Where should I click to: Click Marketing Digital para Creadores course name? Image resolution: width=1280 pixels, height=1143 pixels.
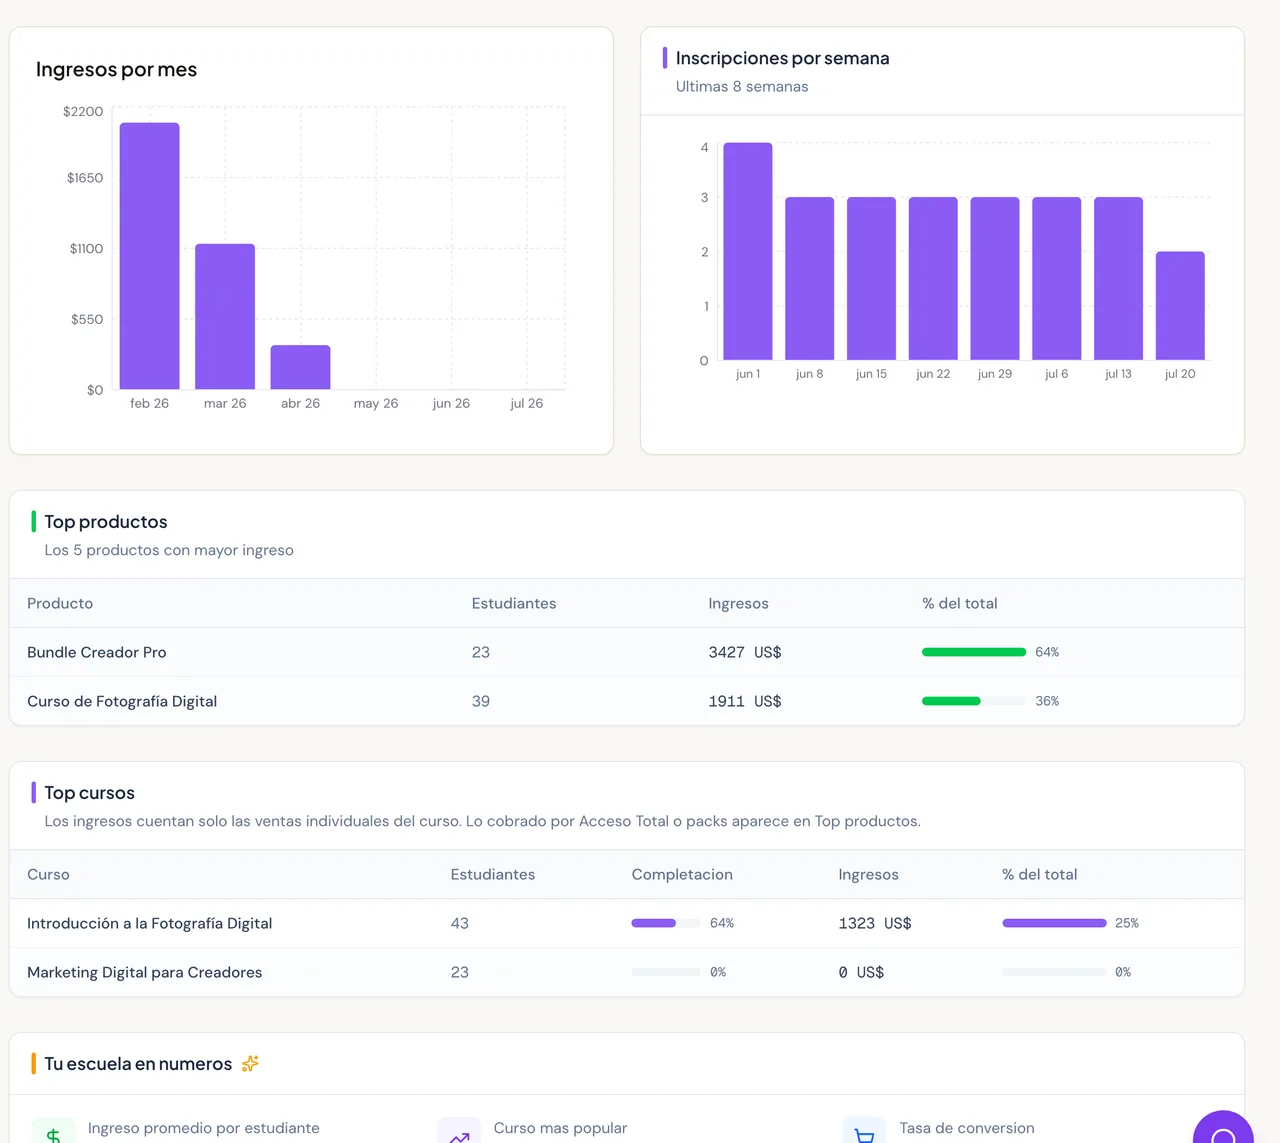tap(144, 972)
